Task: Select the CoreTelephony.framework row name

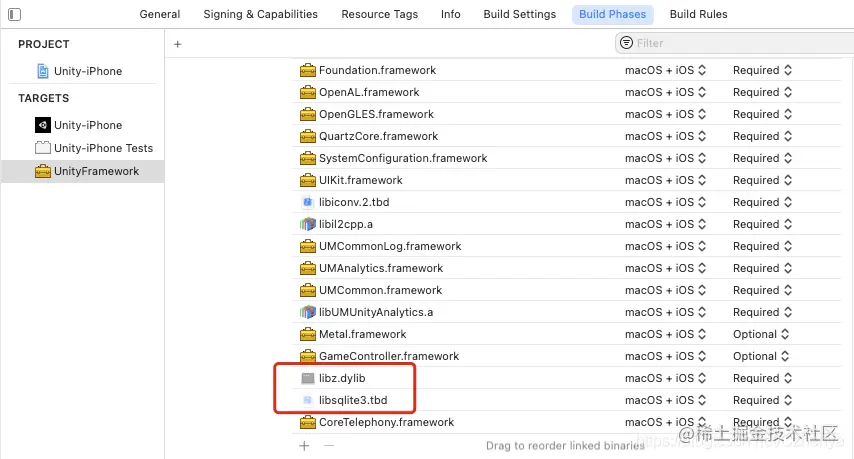Action: (386, 423)
